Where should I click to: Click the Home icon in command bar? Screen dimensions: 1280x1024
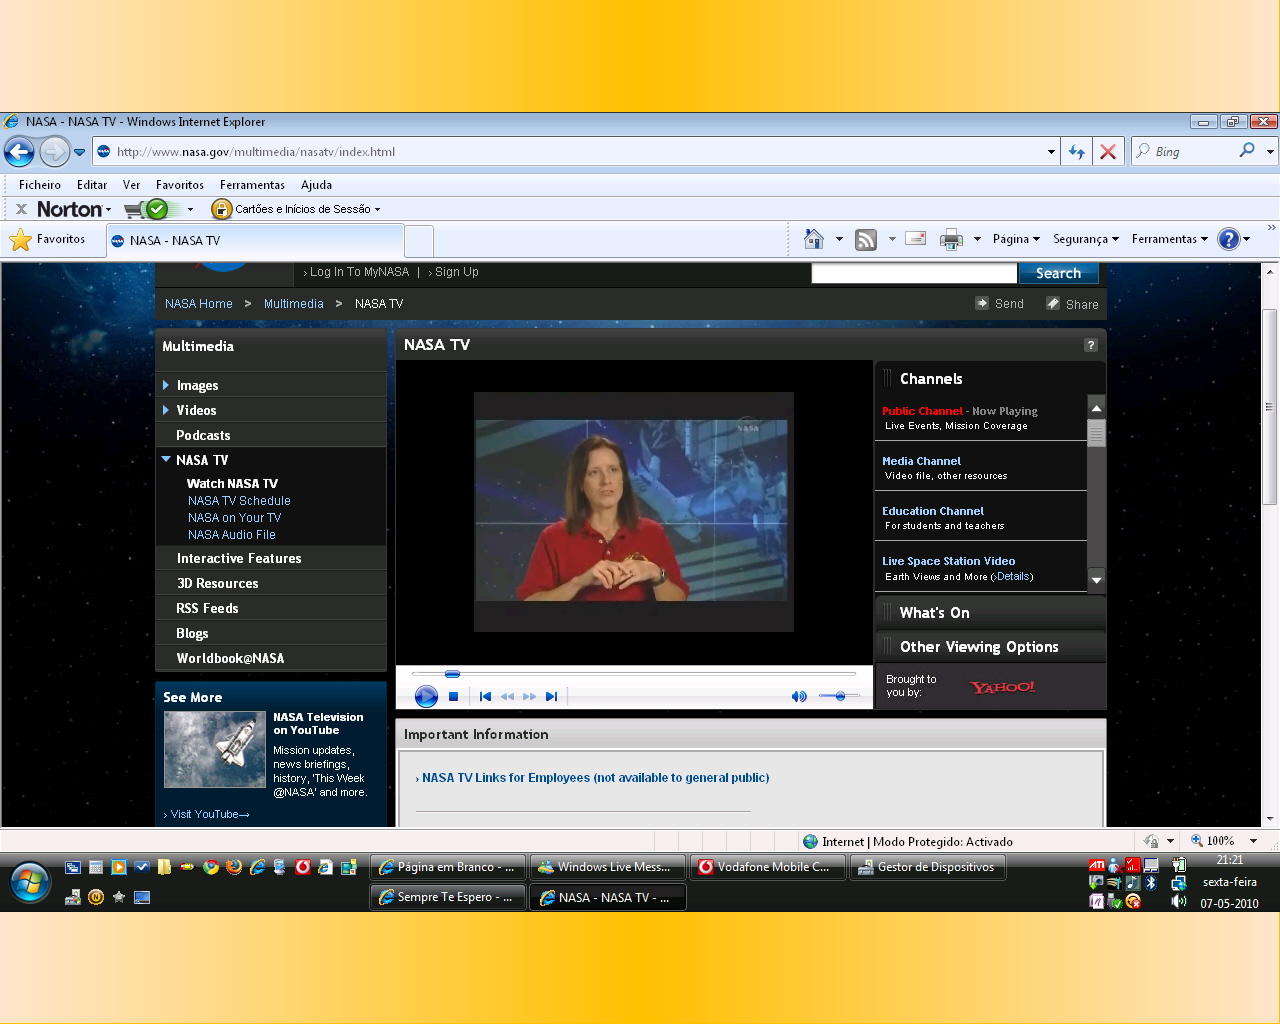[814, 239]
